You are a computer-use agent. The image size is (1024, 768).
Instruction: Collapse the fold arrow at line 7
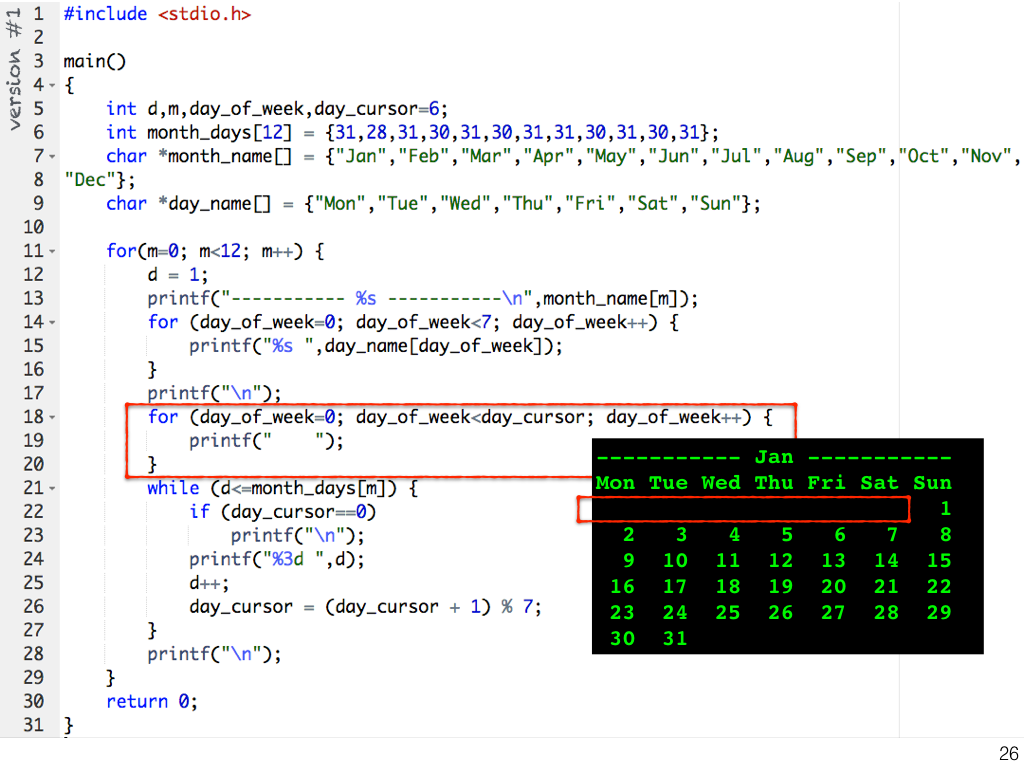[x=51, y=157]
